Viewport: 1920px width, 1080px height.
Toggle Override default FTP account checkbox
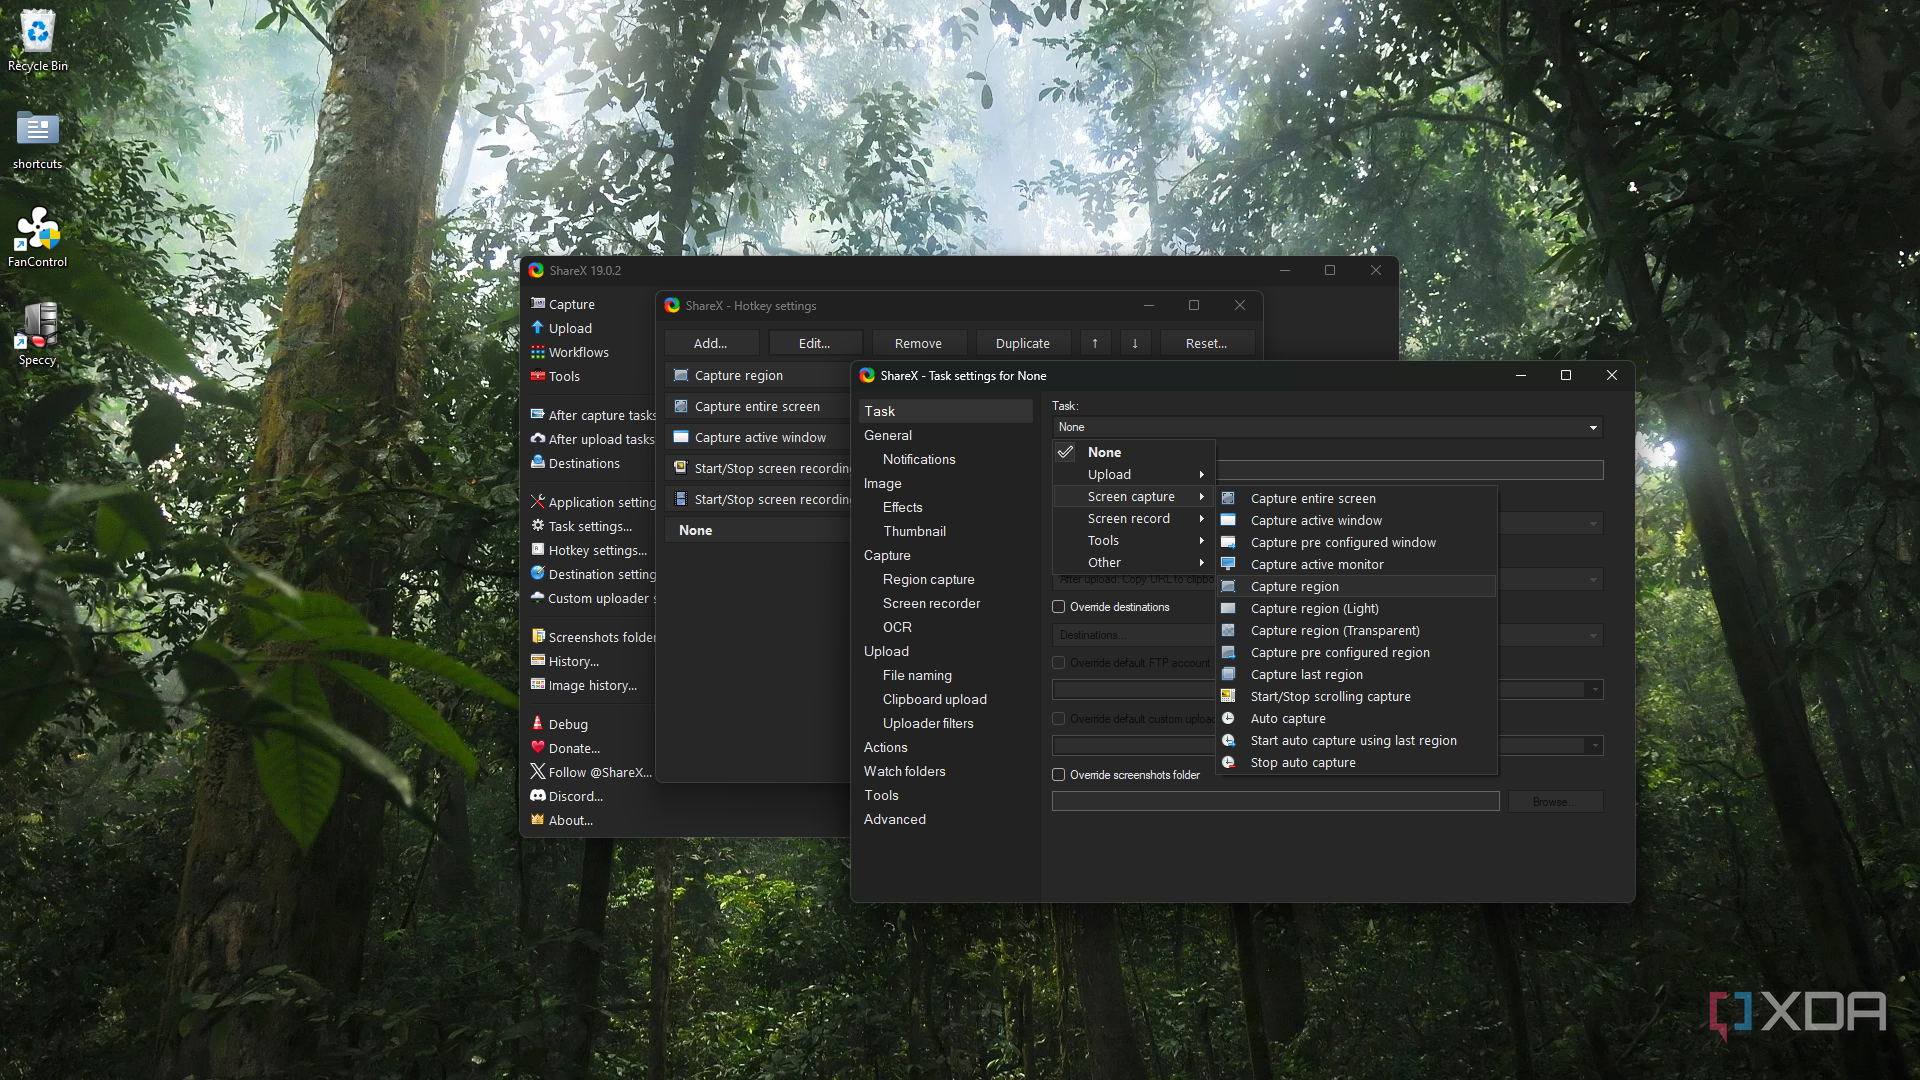point(1058,663)
